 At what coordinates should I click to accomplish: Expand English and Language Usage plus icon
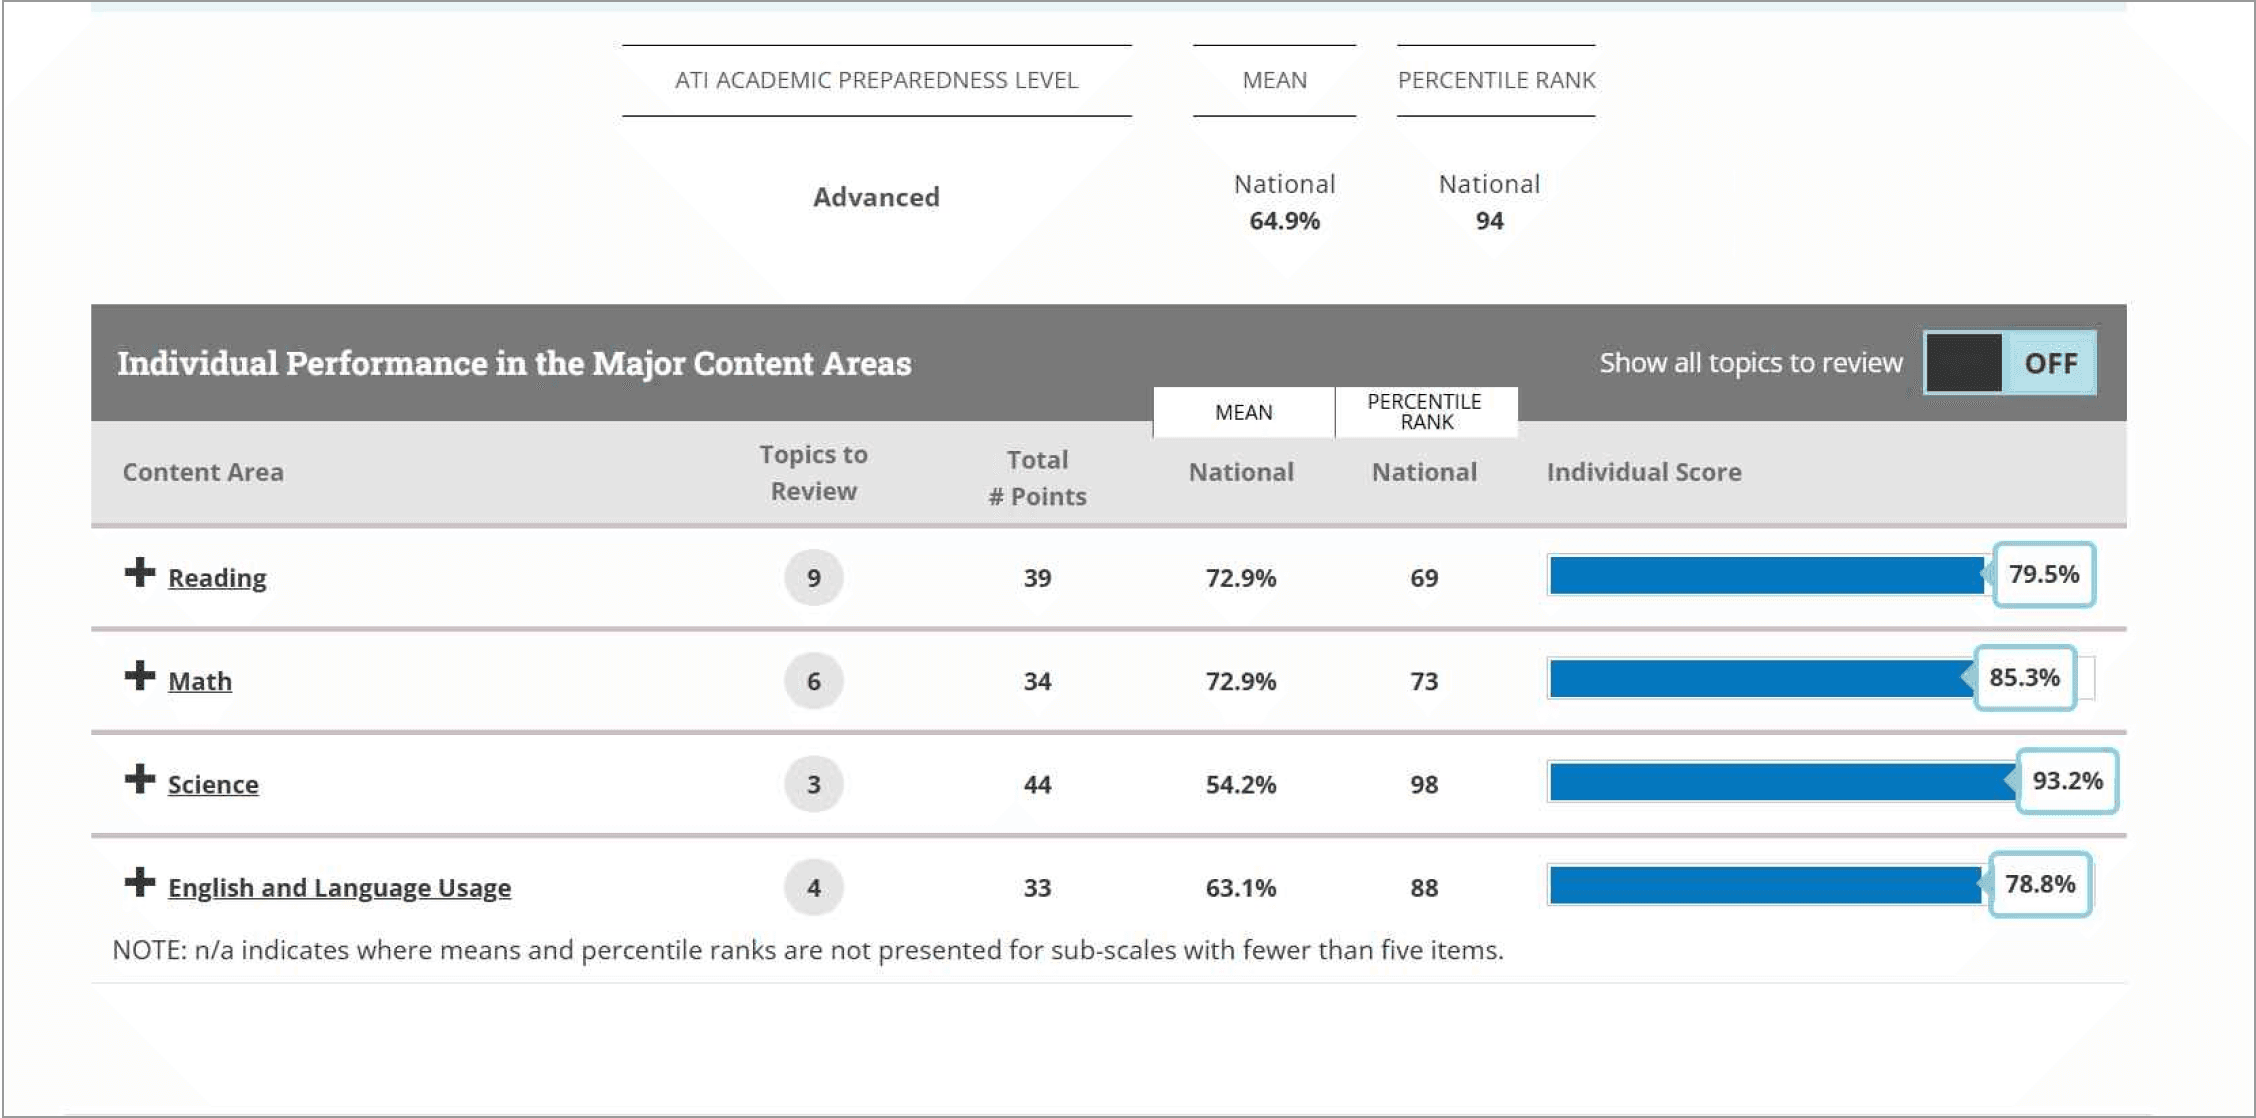140,883
